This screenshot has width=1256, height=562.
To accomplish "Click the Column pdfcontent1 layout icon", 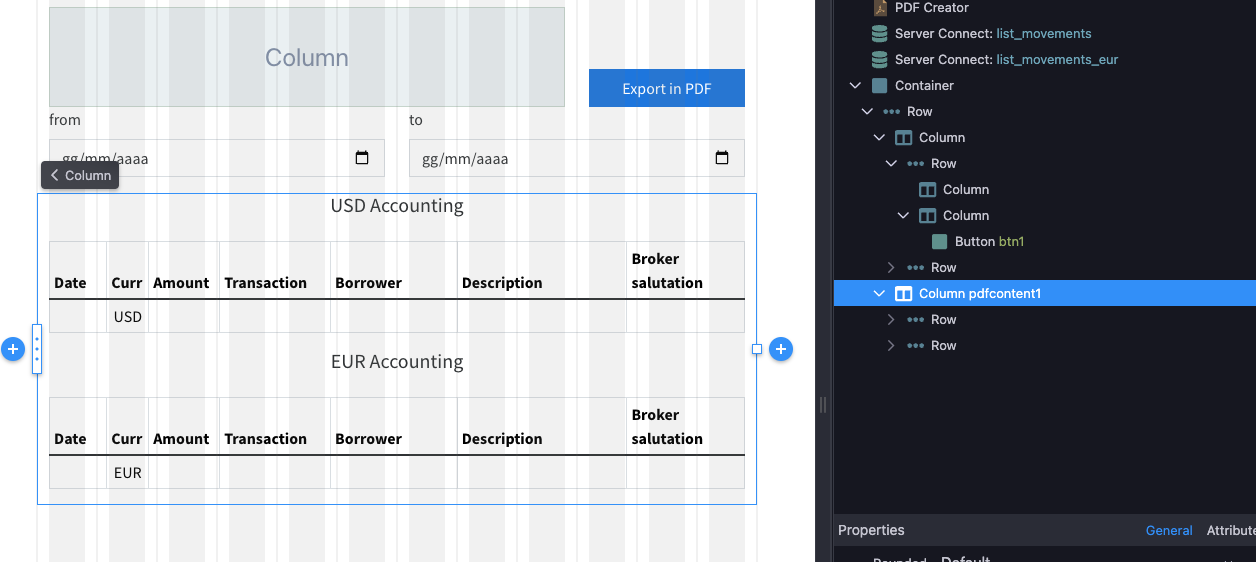I will pos(903,293).
